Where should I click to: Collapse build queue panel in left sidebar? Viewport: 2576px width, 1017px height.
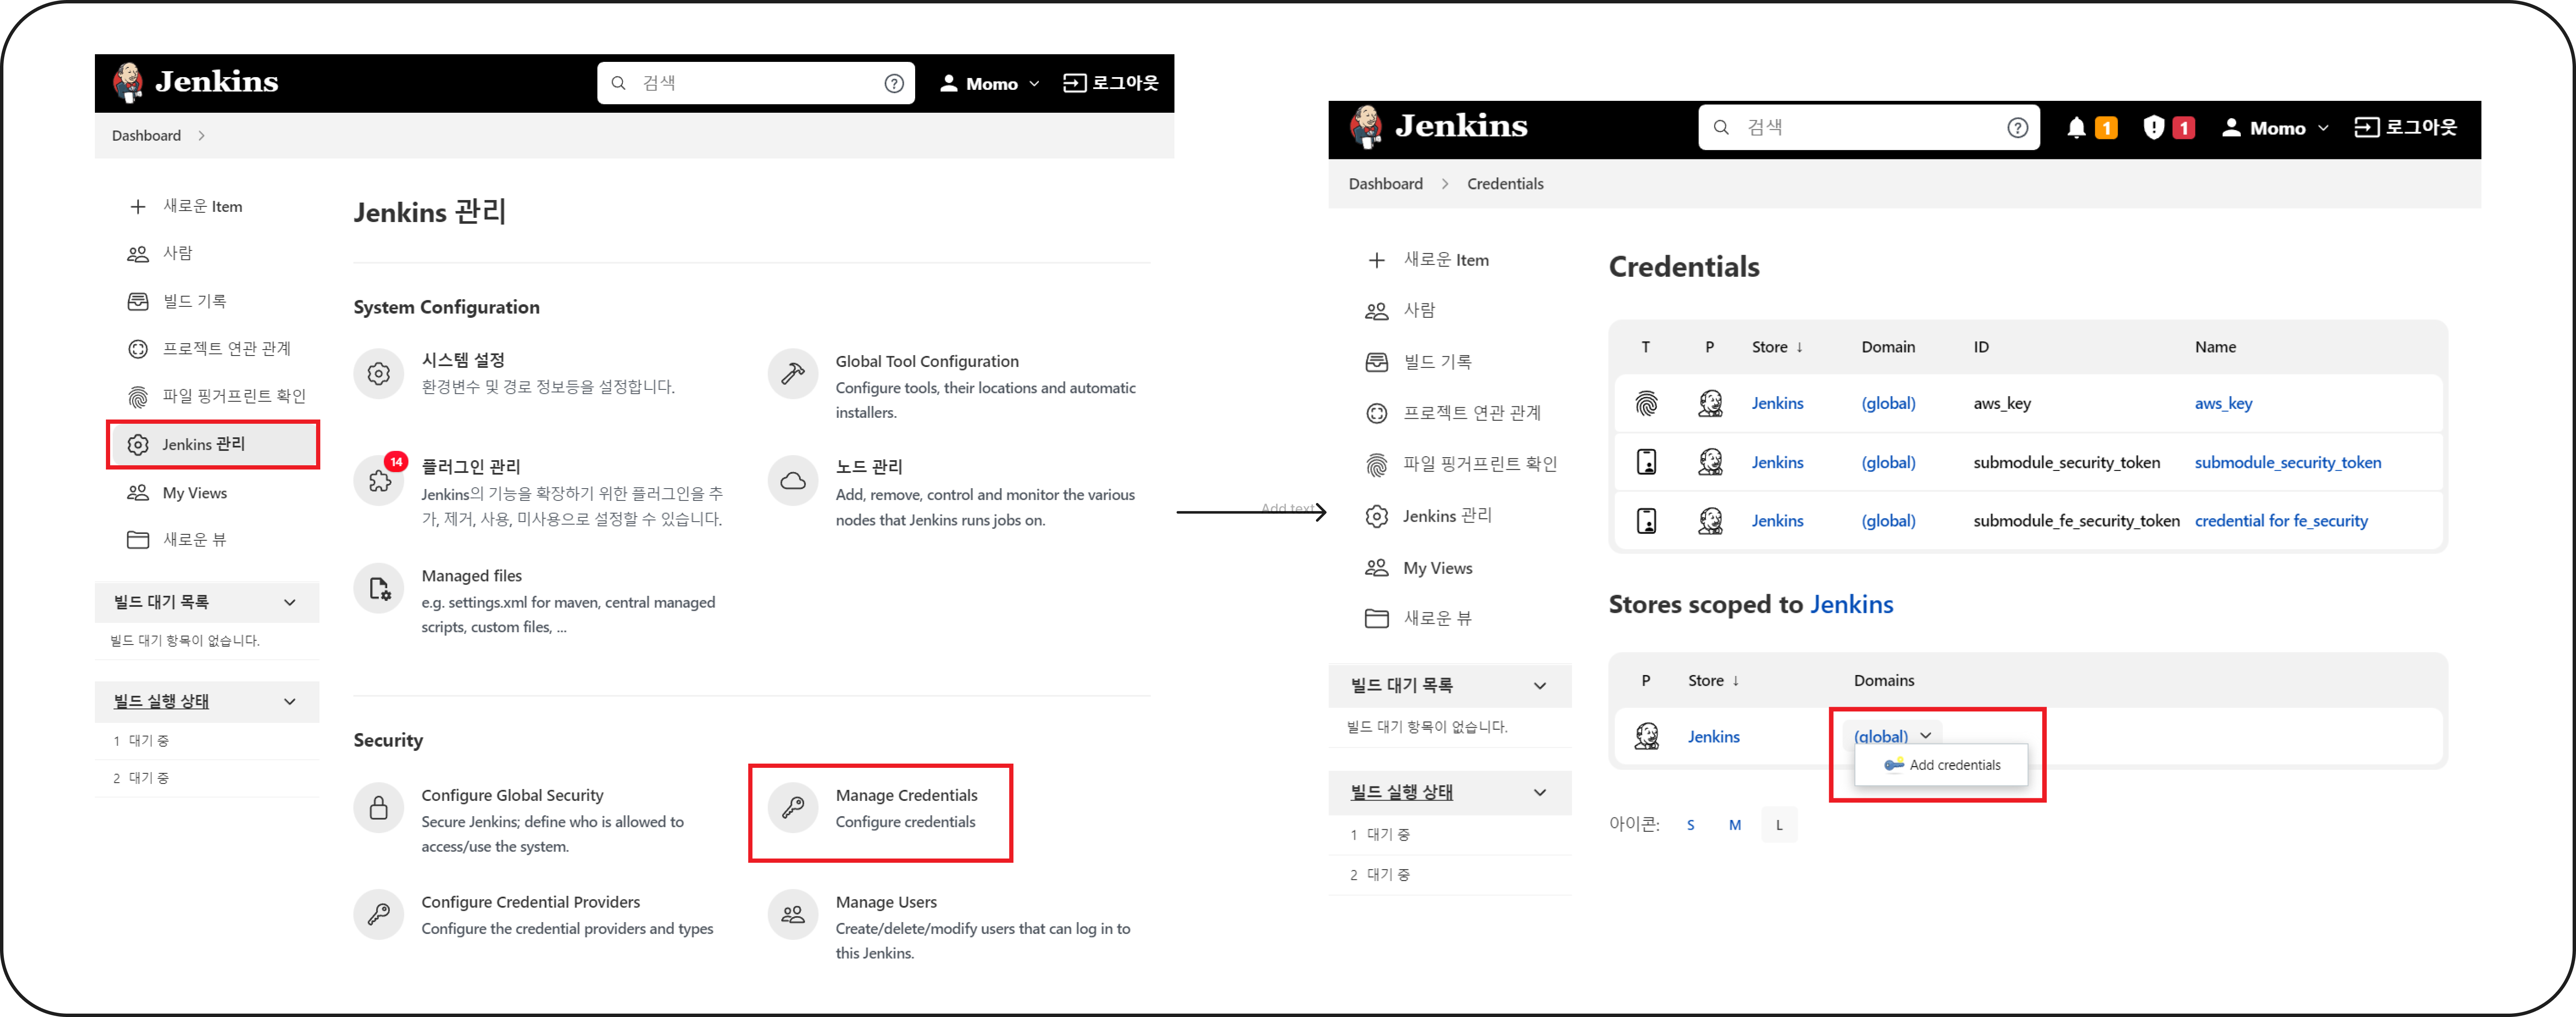tap(290, 602)
